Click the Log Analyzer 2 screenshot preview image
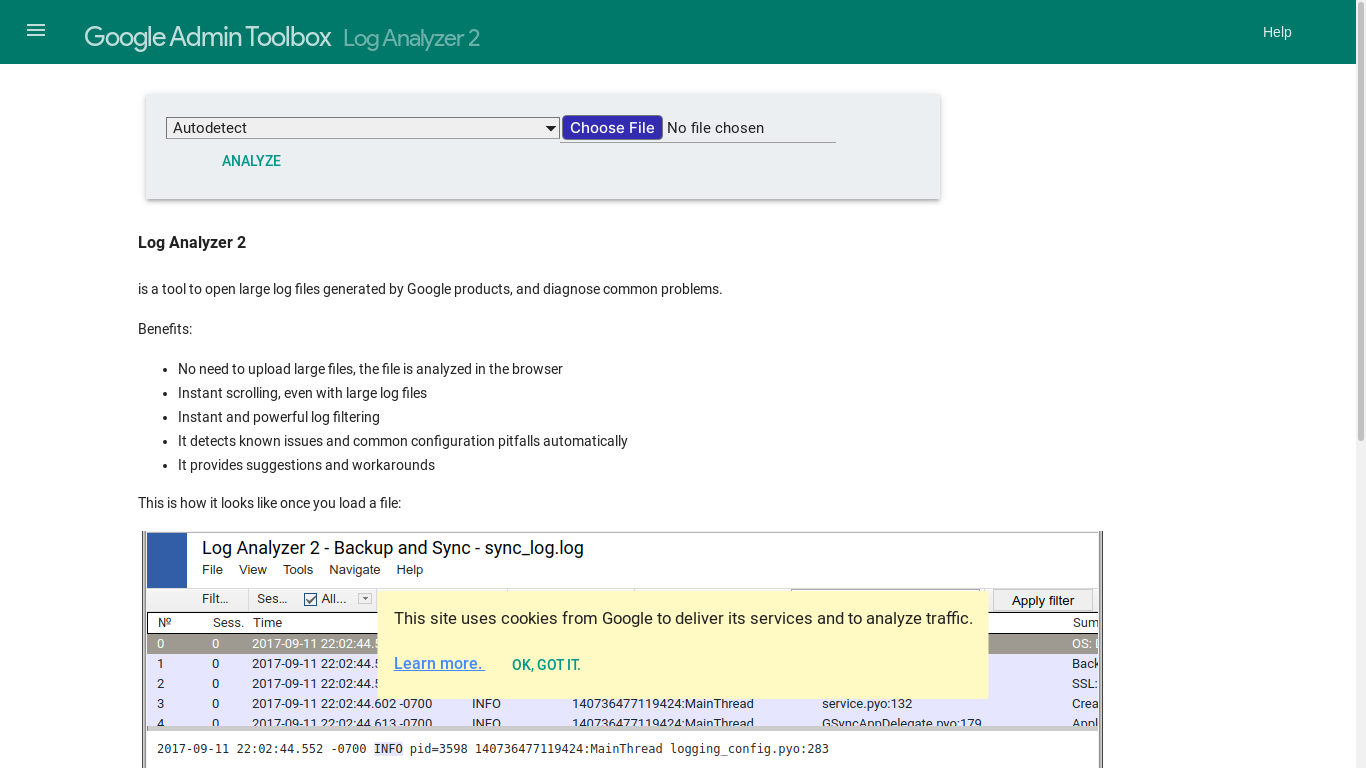Screen dimensions: 1366x768 (622, 650)
